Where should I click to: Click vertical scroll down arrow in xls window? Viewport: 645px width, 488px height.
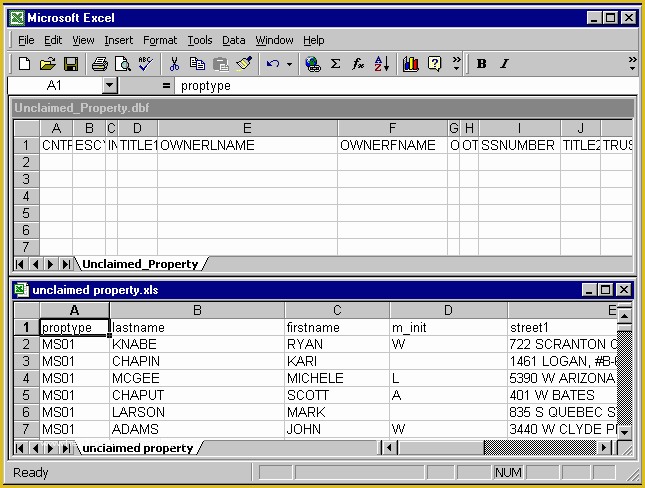pyautogui.click(x=624, y=432)
